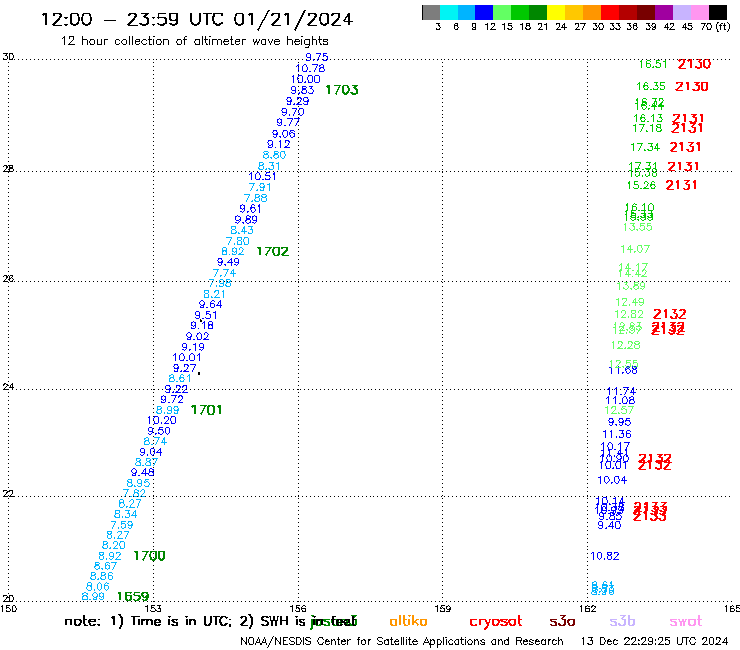
Task: Click wave height value 7.59
Action: point(122,525)
